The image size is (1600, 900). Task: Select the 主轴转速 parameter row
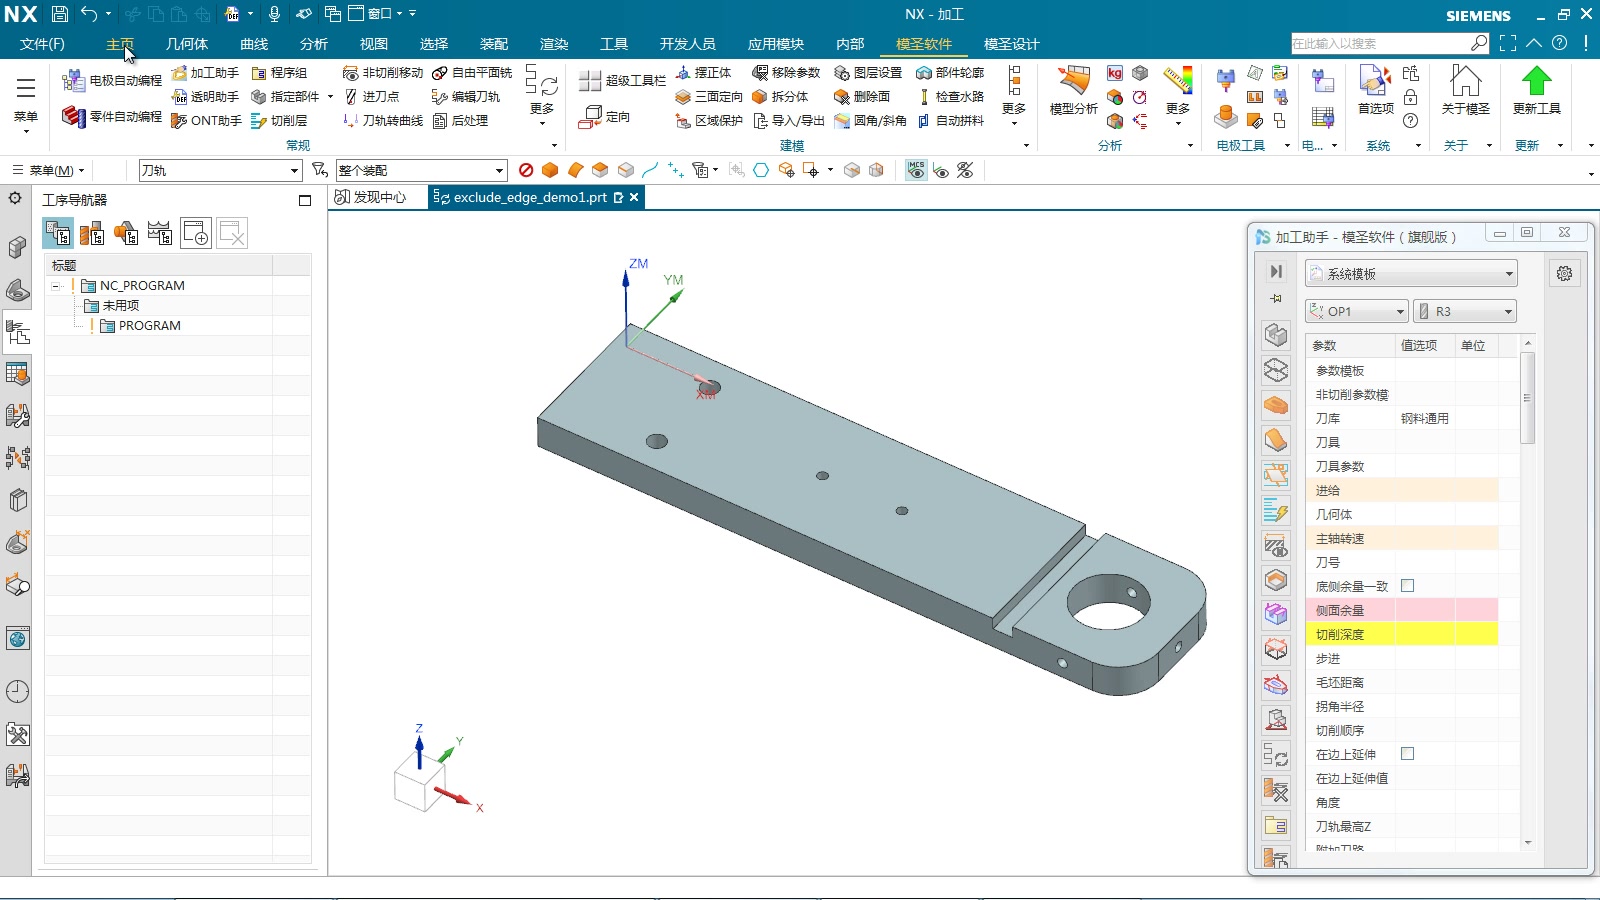(x=1402, y=538)
